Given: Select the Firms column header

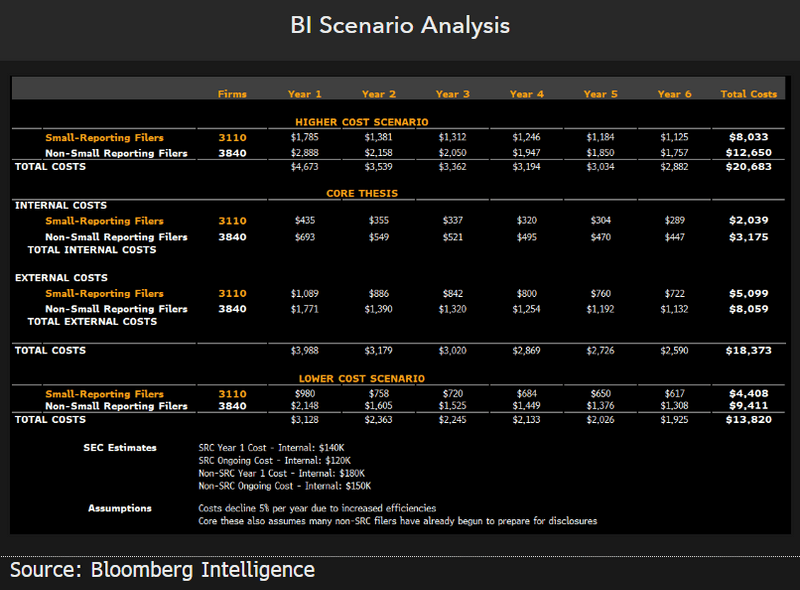Looking at the screenshot, I should [x=232, y=94].
